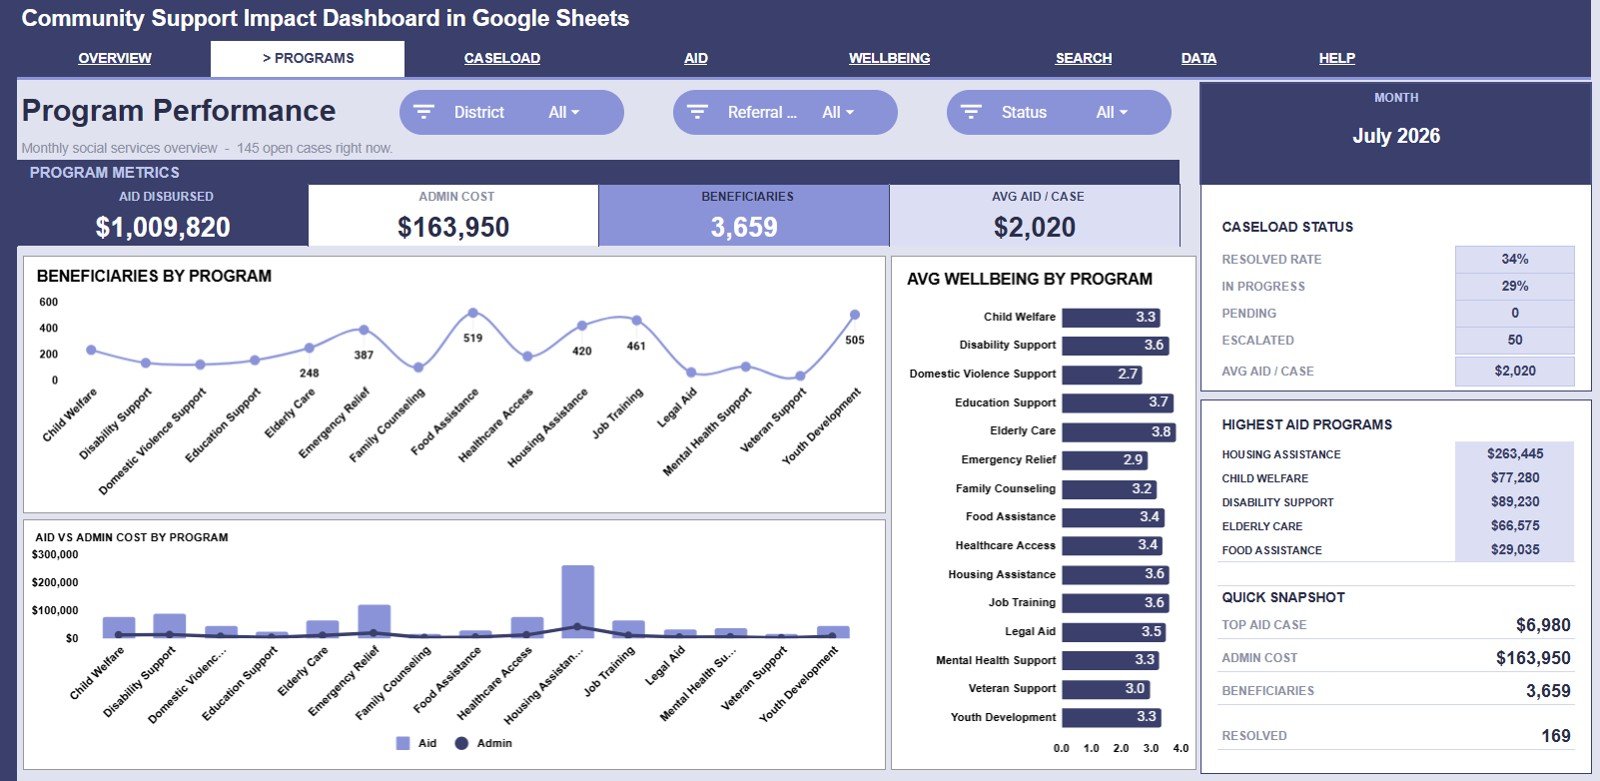Click the Escalated 50 value cell
Image resolution: width=1600 pixels, height=781 pixels.
1515,340
